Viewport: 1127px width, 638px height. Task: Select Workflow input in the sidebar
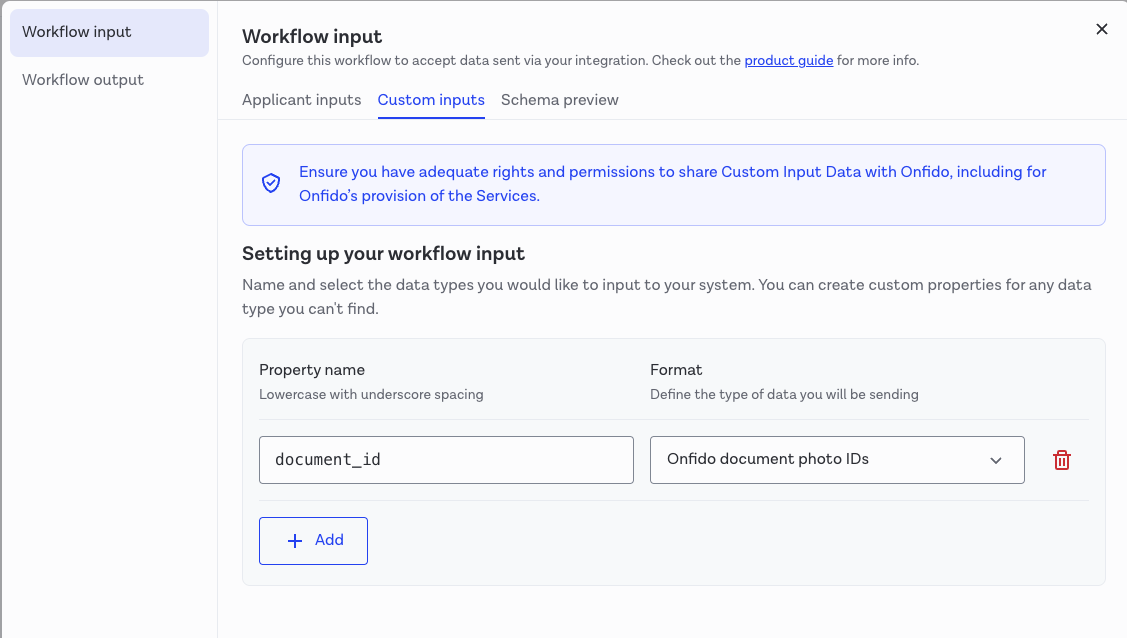(78, 32)
